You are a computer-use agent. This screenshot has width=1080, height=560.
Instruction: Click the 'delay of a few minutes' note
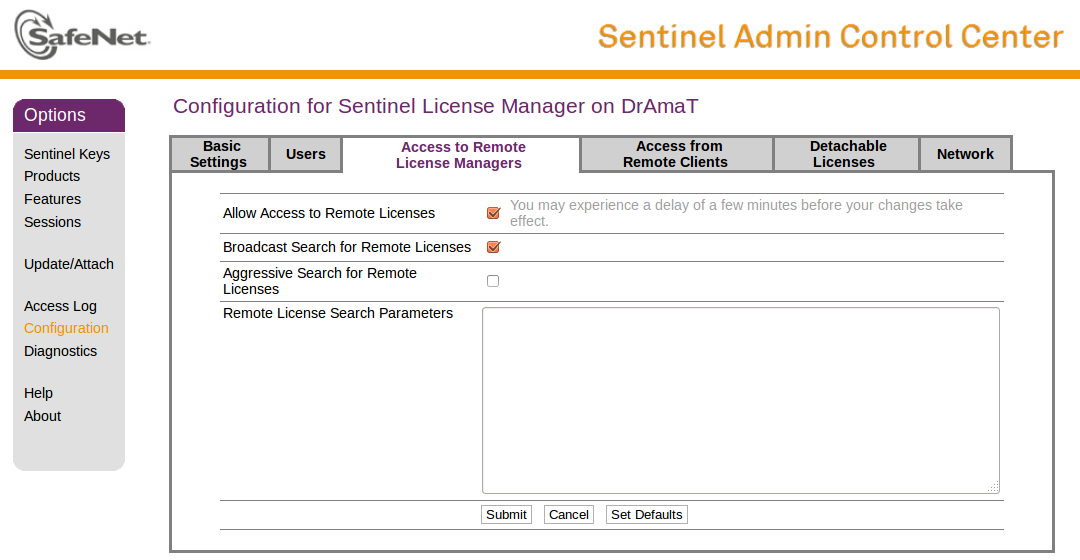tap(736, 213)
